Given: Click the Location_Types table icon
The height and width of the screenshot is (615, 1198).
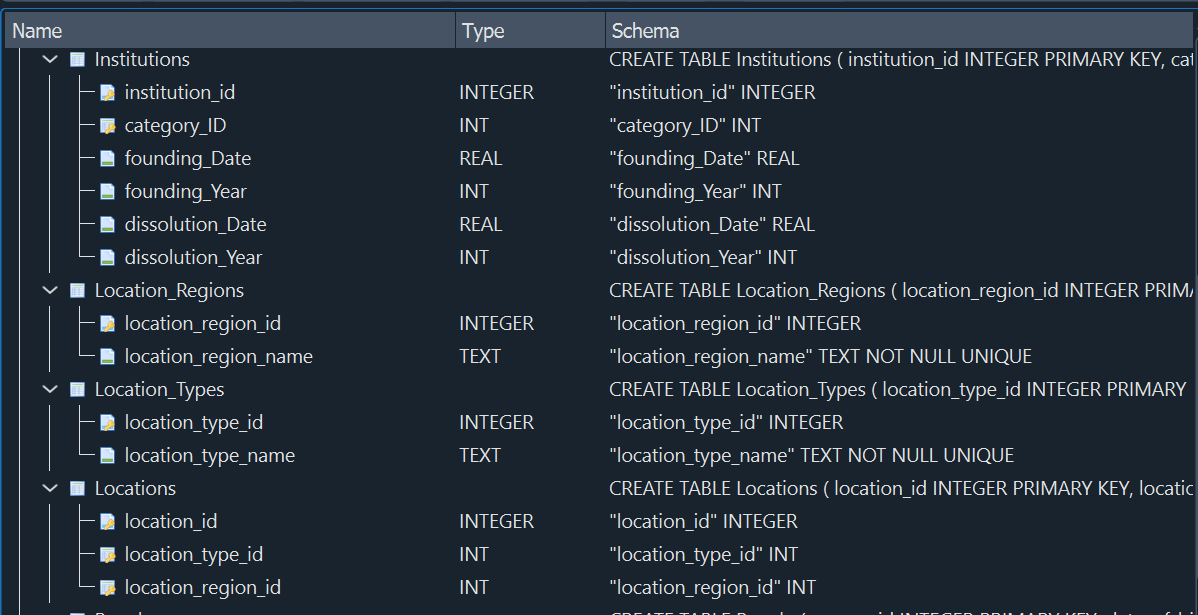Looking at the screenshot, I should pos(77,389).
